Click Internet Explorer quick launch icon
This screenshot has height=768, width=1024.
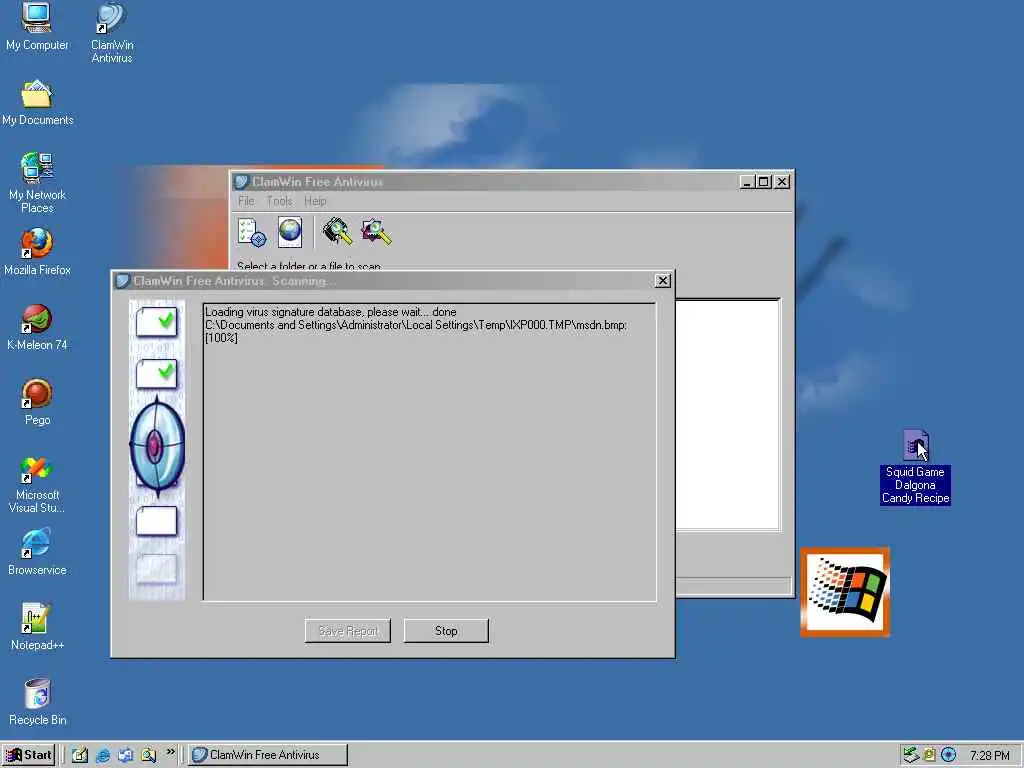tap(103, 756)
